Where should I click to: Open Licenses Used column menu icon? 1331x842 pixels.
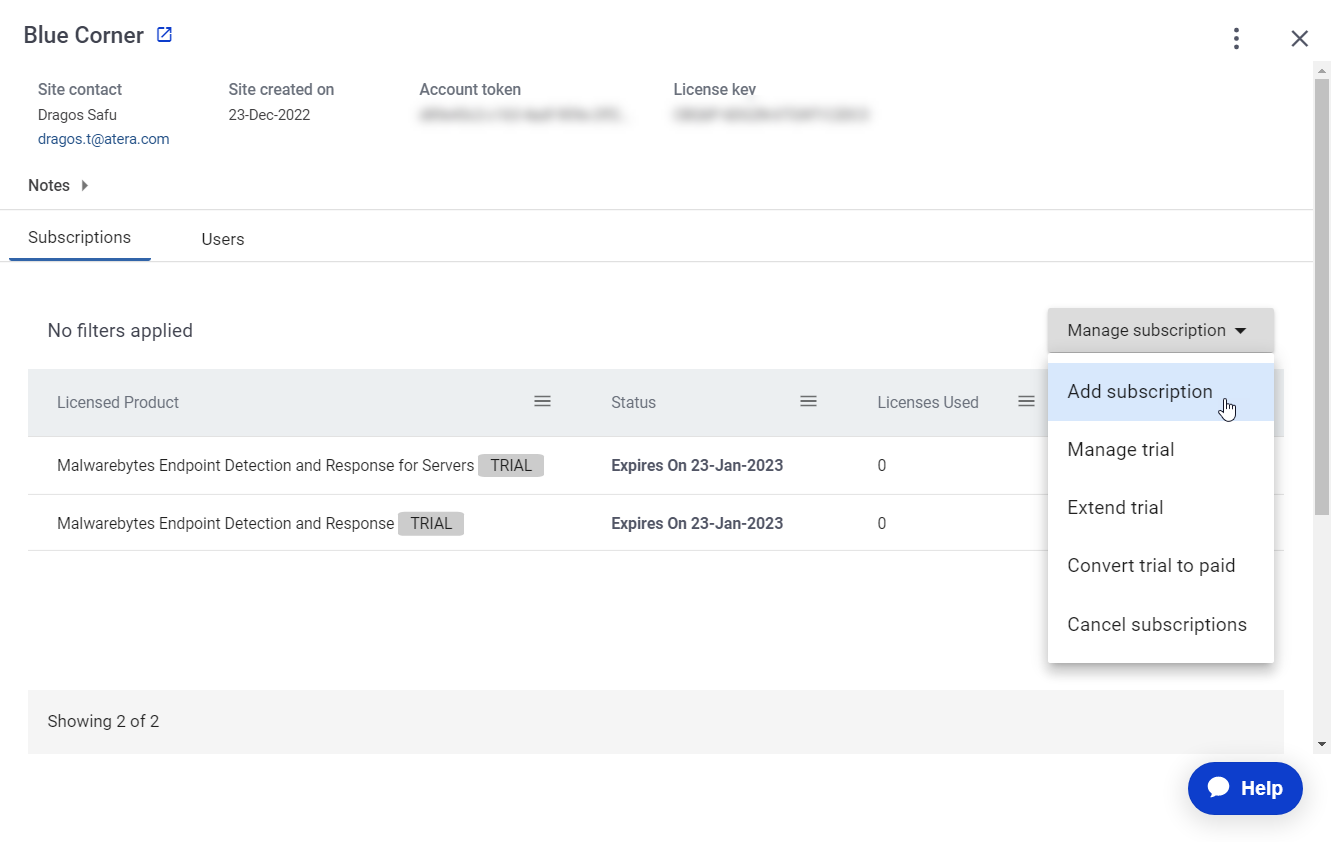click(1026, 401)
